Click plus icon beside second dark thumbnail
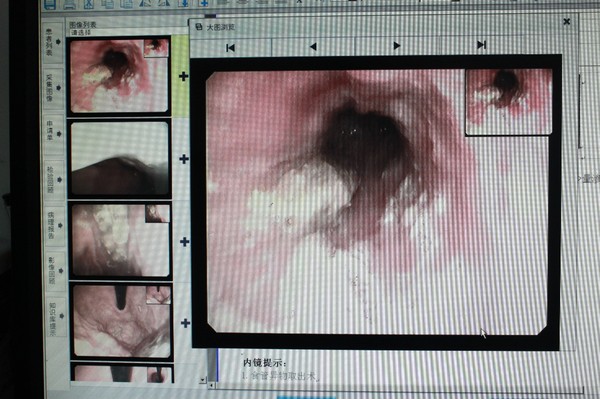This screenshot has width=600, height=399. pos(184,159)
